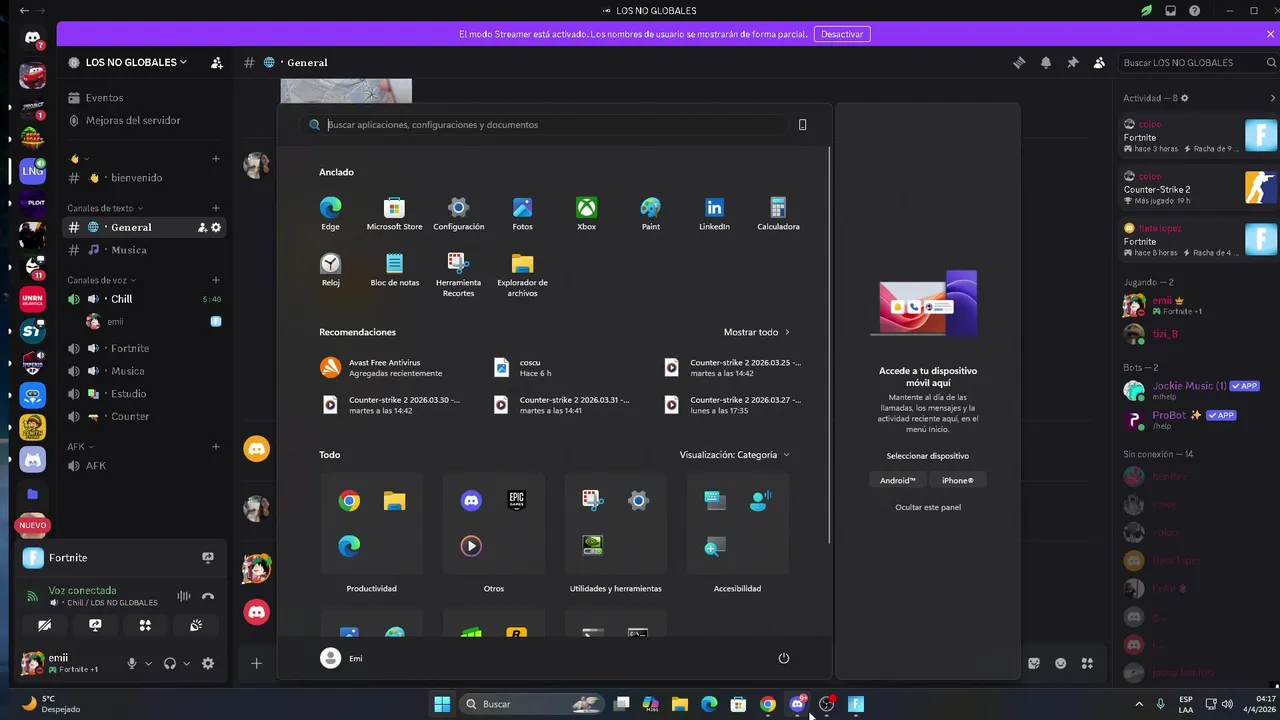Expand headphone output options arrow
Screen dimensions: 1280x720
click(186, 664)
